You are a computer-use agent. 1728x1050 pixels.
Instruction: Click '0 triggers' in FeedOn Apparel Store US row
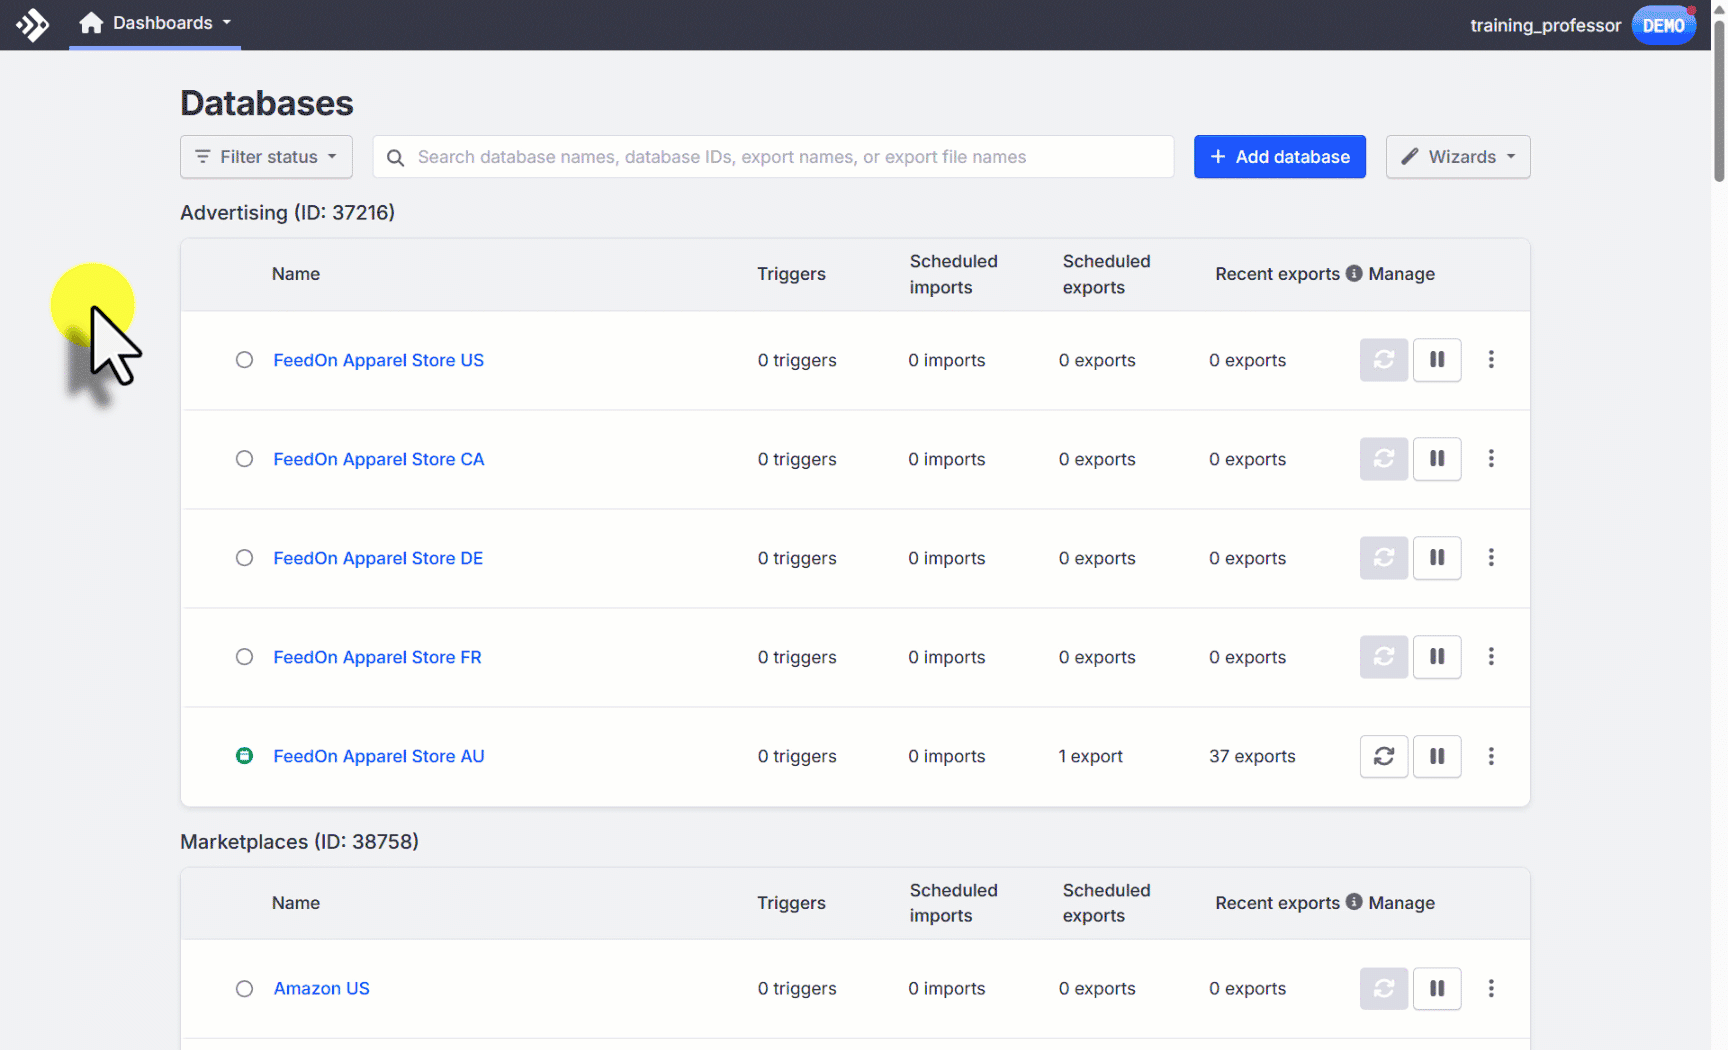pos(797,360)
